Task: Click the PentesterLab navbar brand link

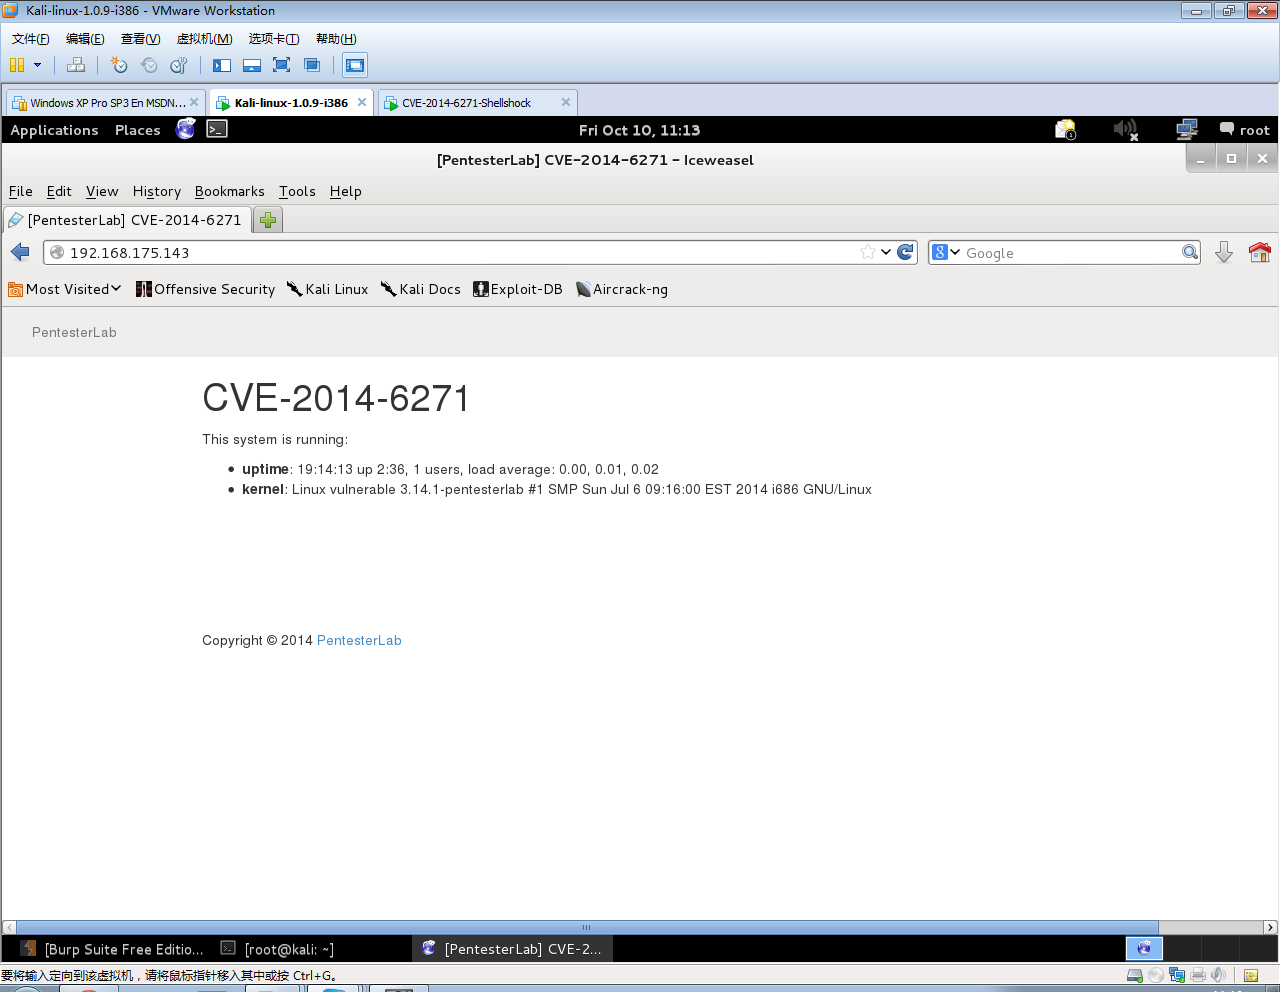Action: point(74,332)
